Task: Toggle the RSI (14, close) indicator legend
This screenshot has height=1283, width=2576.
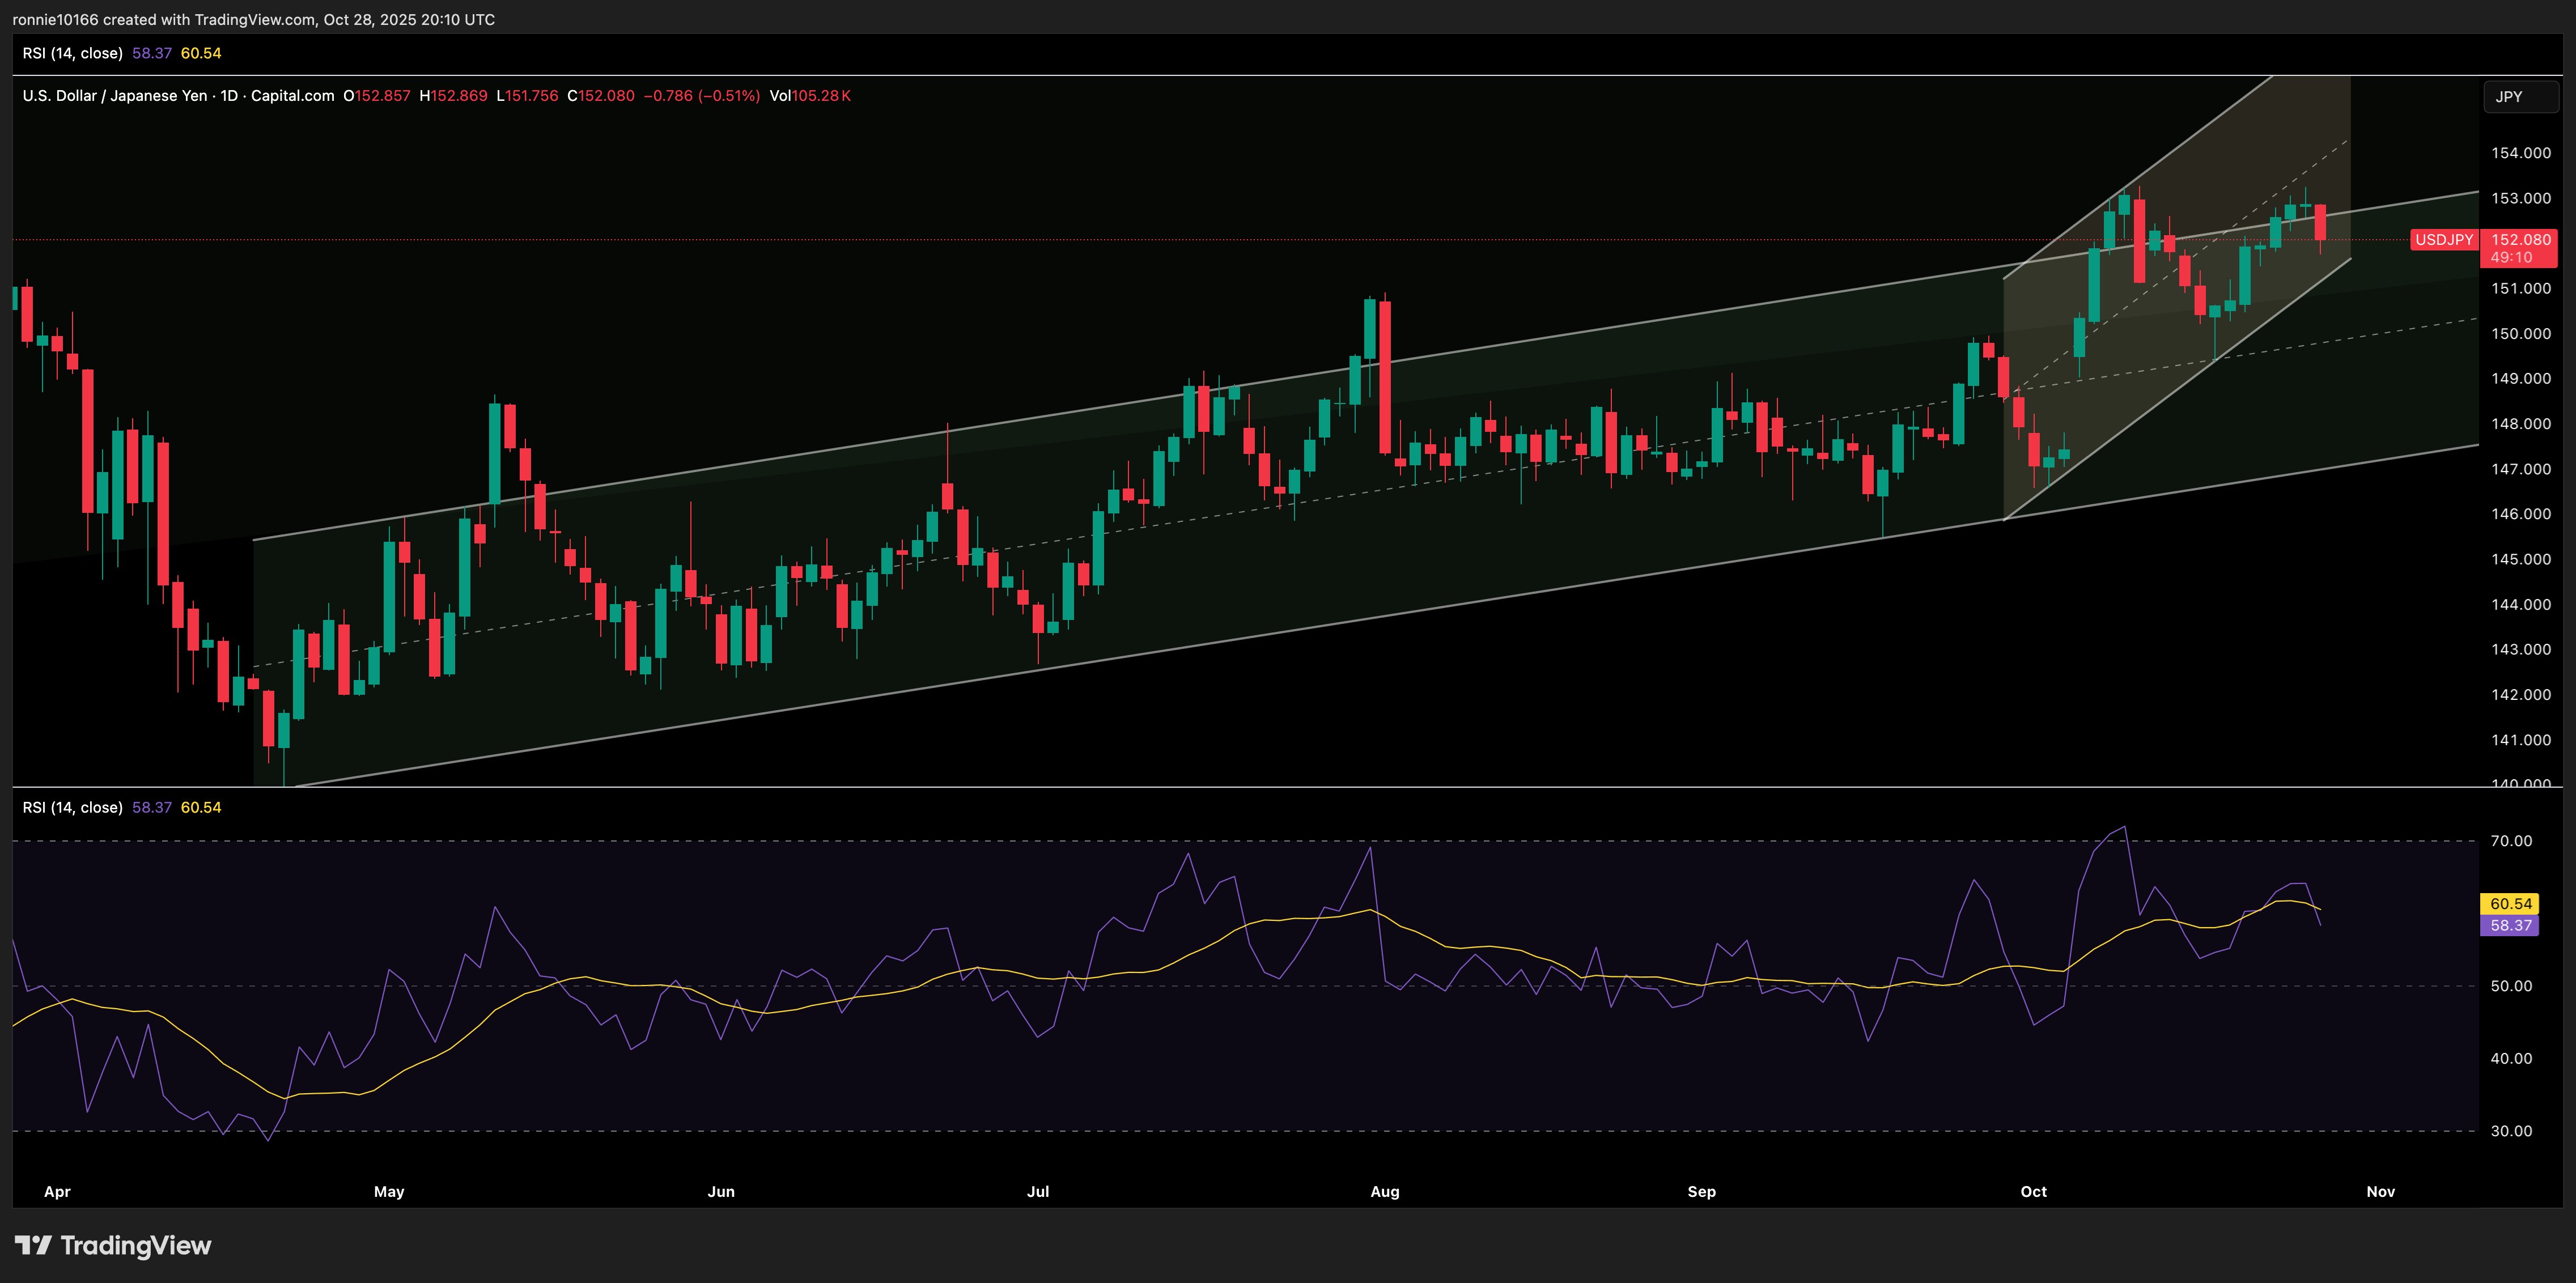Action: click(73, 807)
